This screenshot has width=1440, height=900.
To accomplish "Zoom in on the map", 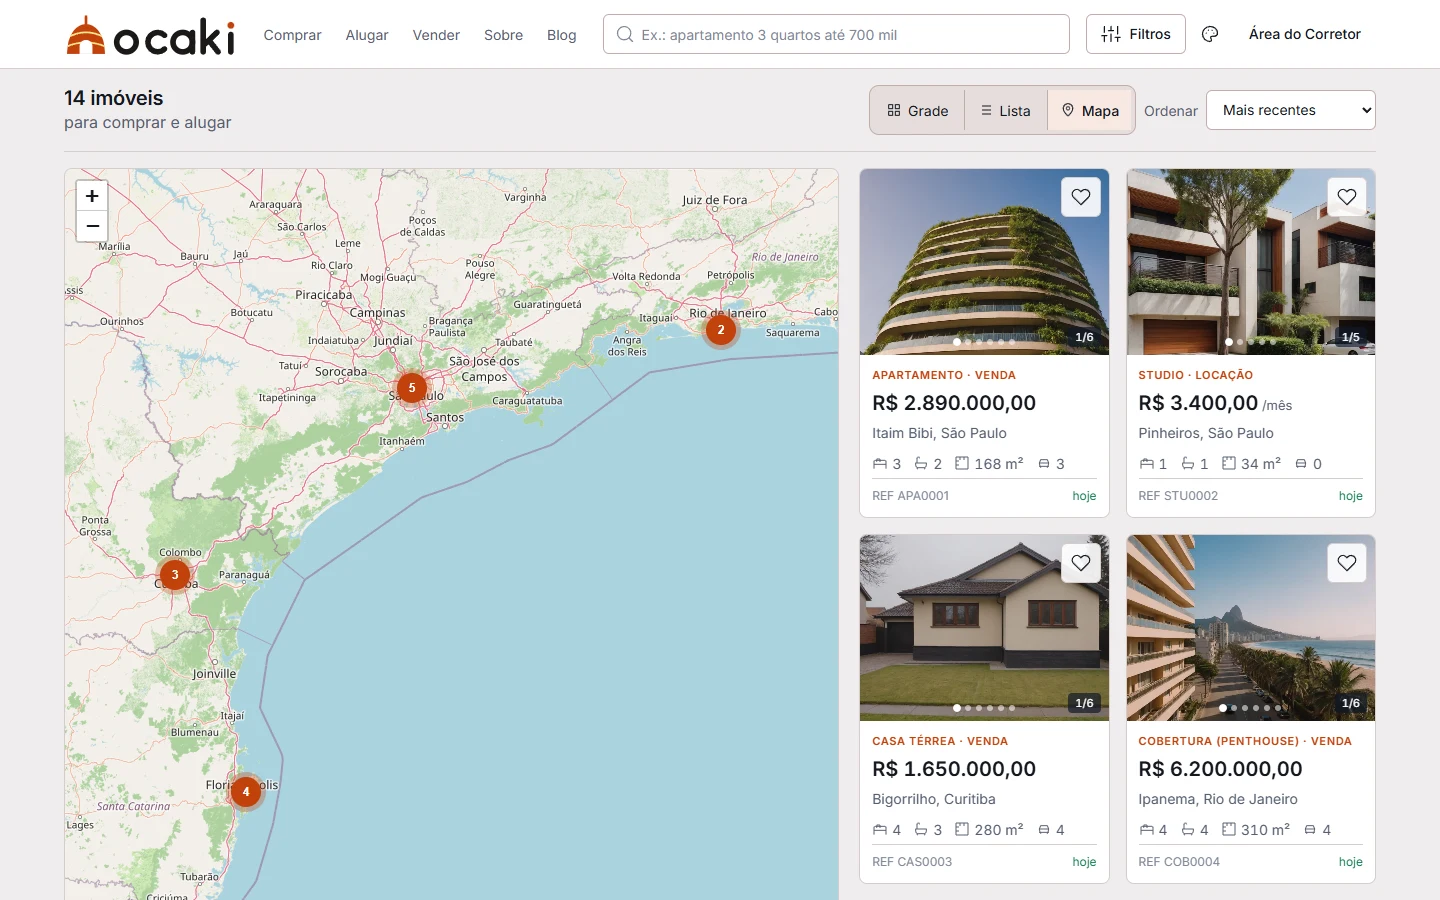I will tap(92, 196).
